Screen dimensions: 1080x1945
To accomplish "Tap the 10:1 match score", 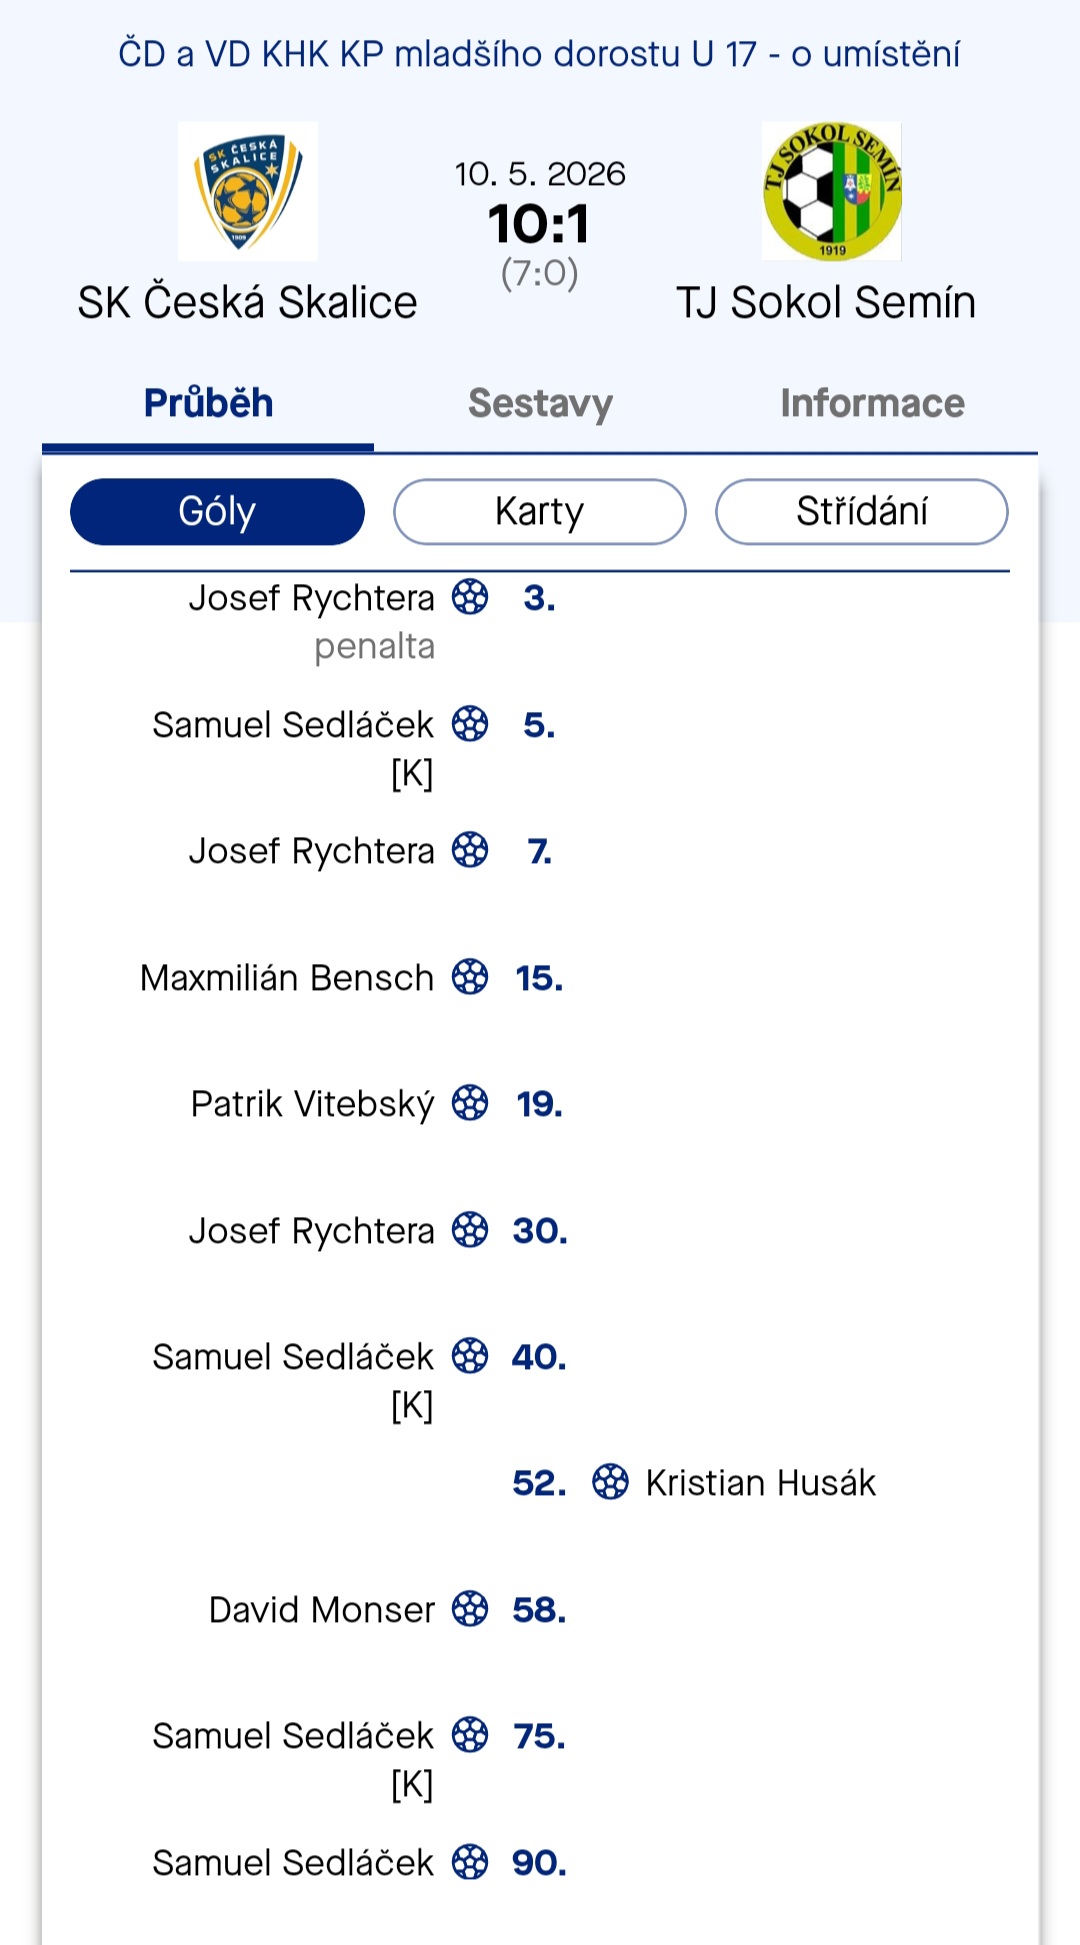I will [x=539, y=224].
